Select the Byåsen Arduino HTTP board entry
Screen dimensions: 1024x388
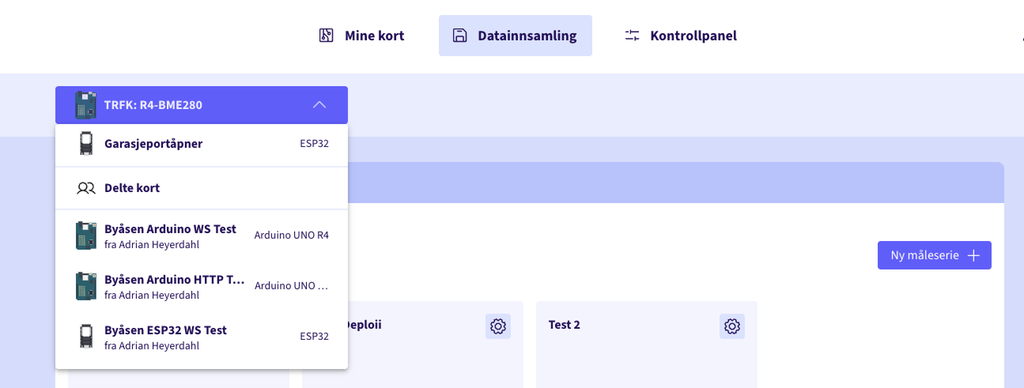click(x=201, y=286)
